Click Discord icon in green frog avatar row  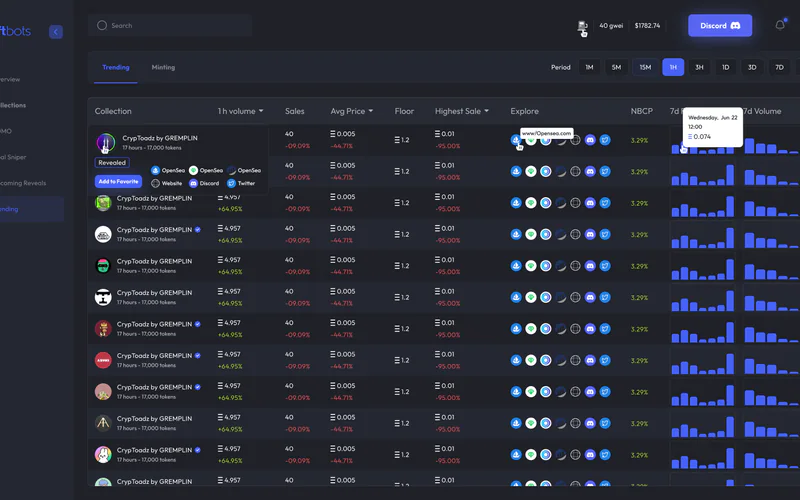pyautogui.click(x=590, y=203)
